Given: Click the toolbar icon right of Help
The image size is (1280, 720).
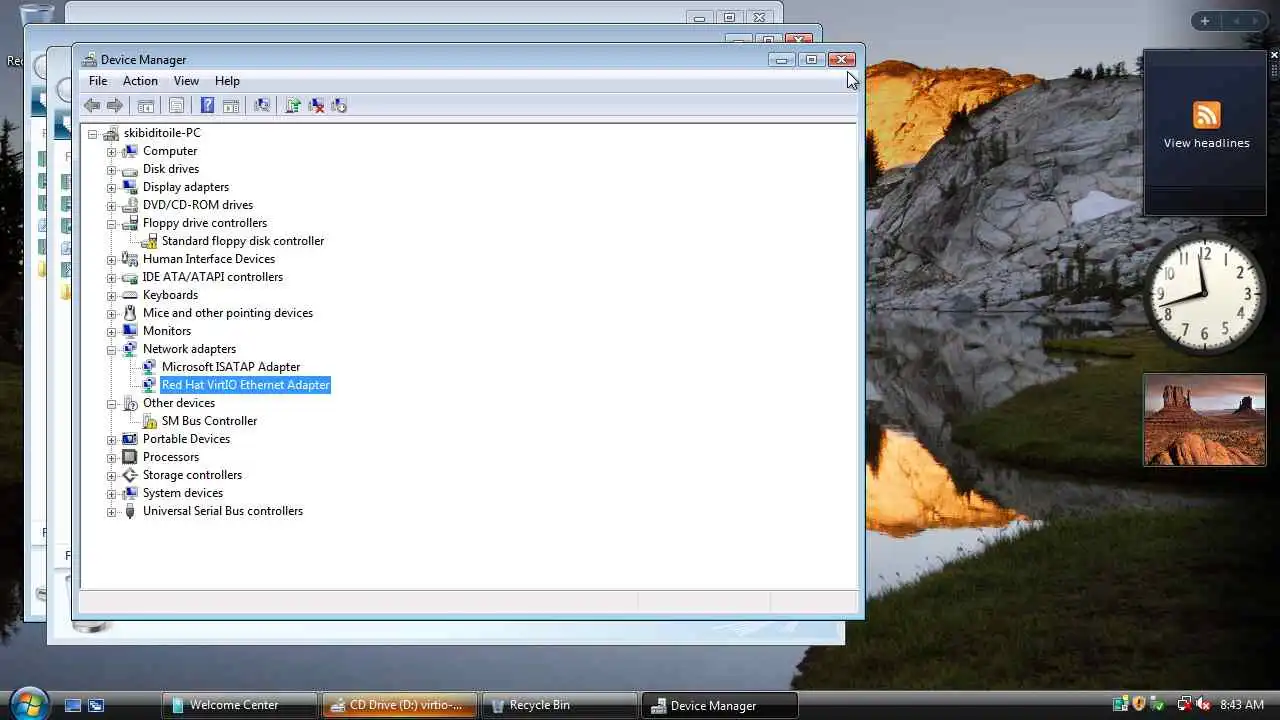Looking at the screenshot, I should (231, 105).
